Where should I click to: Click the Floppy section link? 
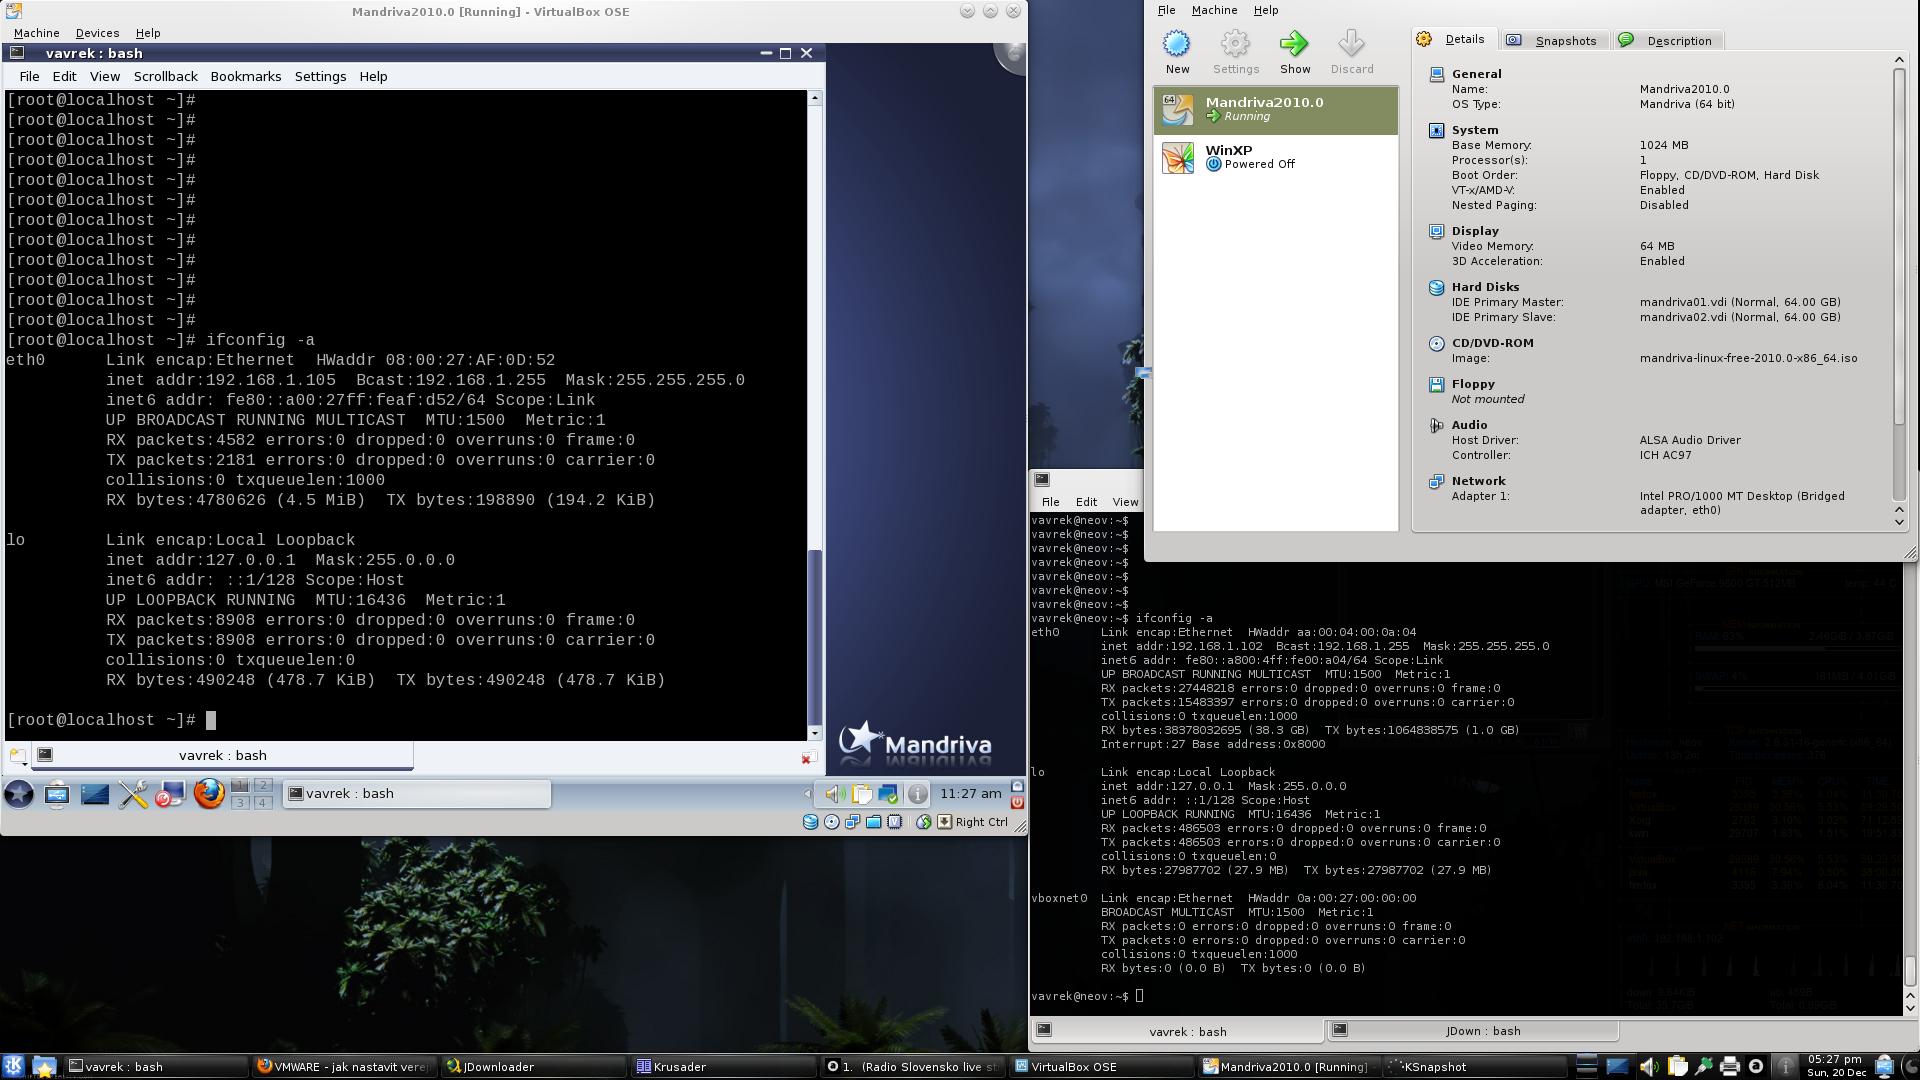1473,384
